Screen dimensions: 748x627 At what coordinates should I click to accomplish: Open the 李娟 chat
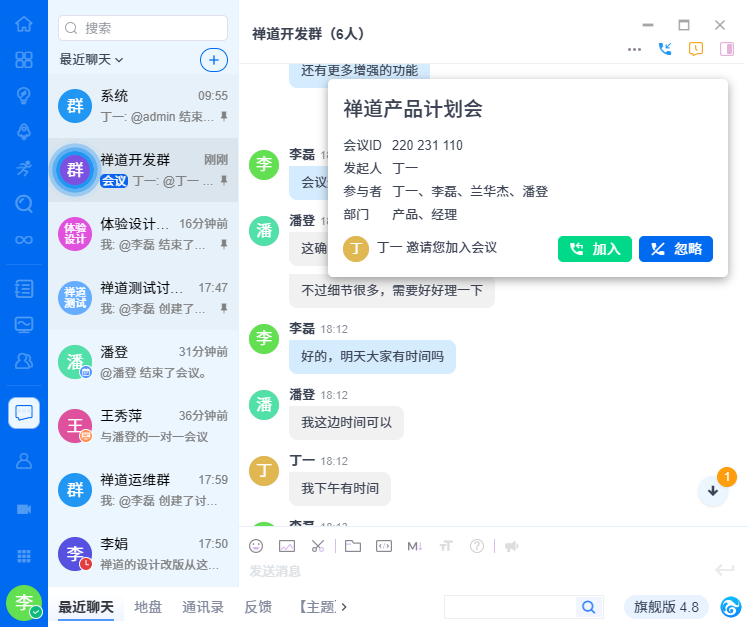coord(143,554)
